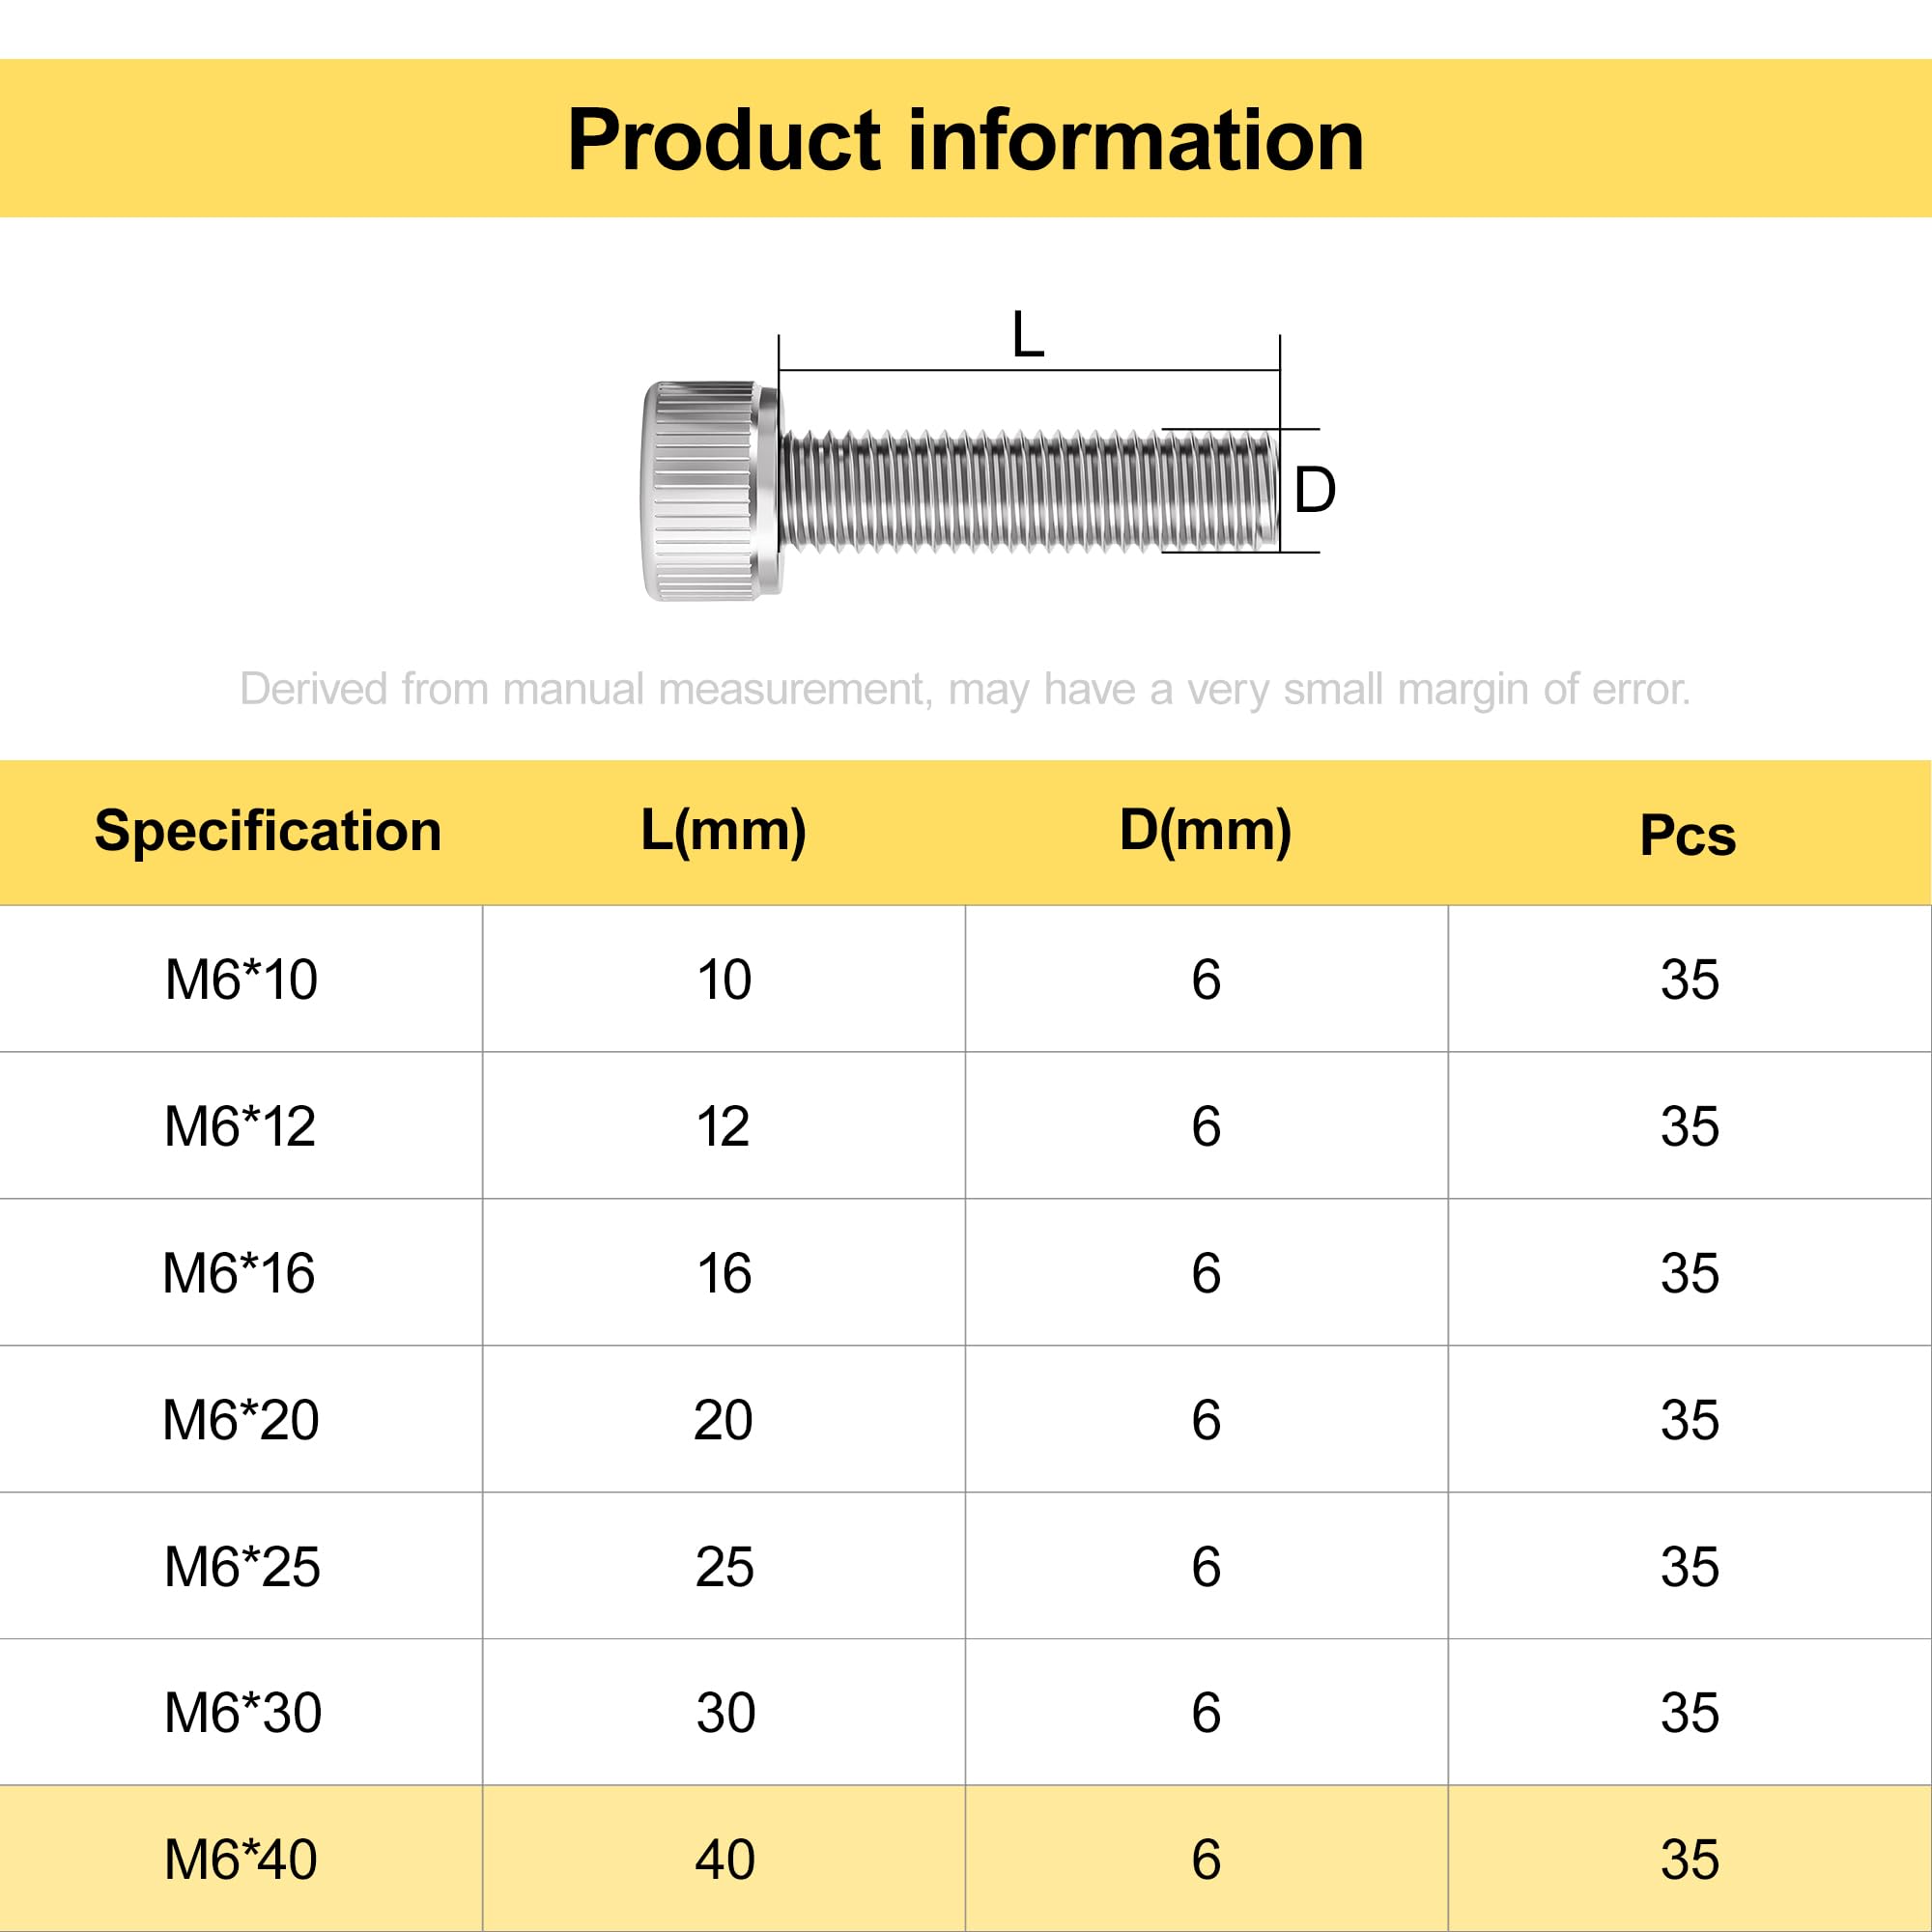Click the threaded shaft of the screw image

coord(1030,490)
